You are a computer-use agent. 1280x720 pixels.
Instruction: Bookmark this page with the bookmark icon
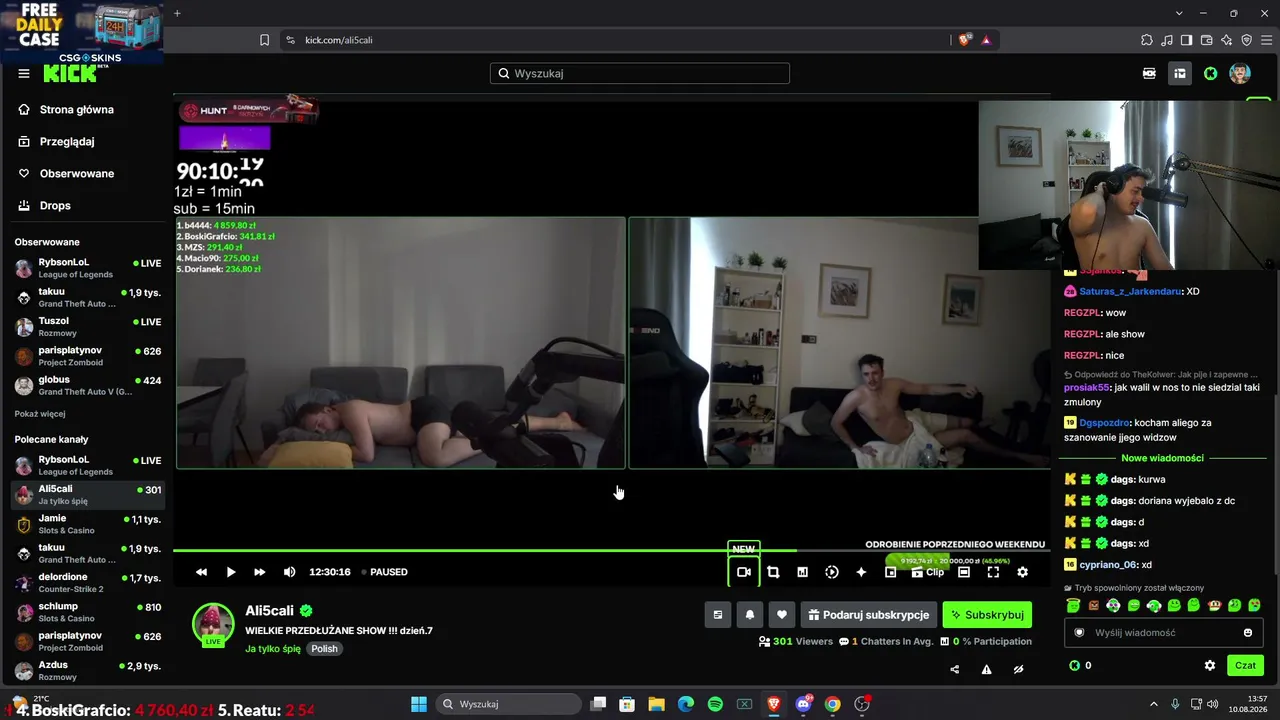click(264, 40)
